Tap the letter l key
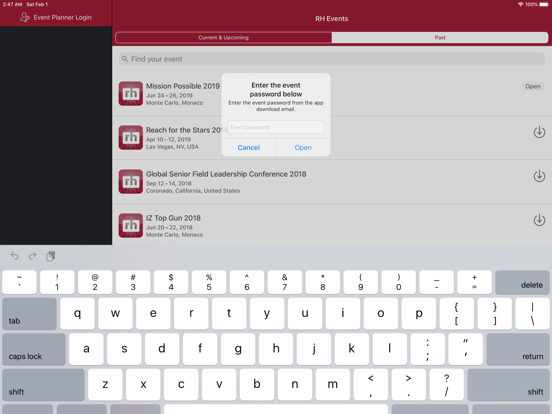The image size is (552, 414). [390, 349]
